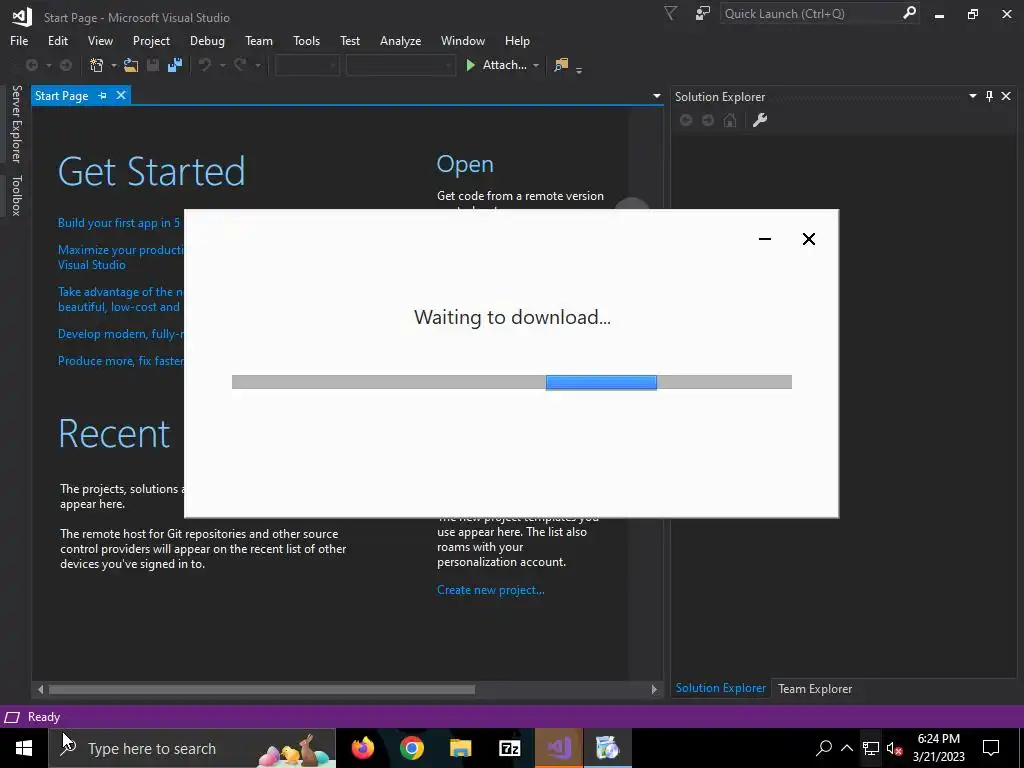Open the Solution Configurations combo box

(x=307, y=65)
